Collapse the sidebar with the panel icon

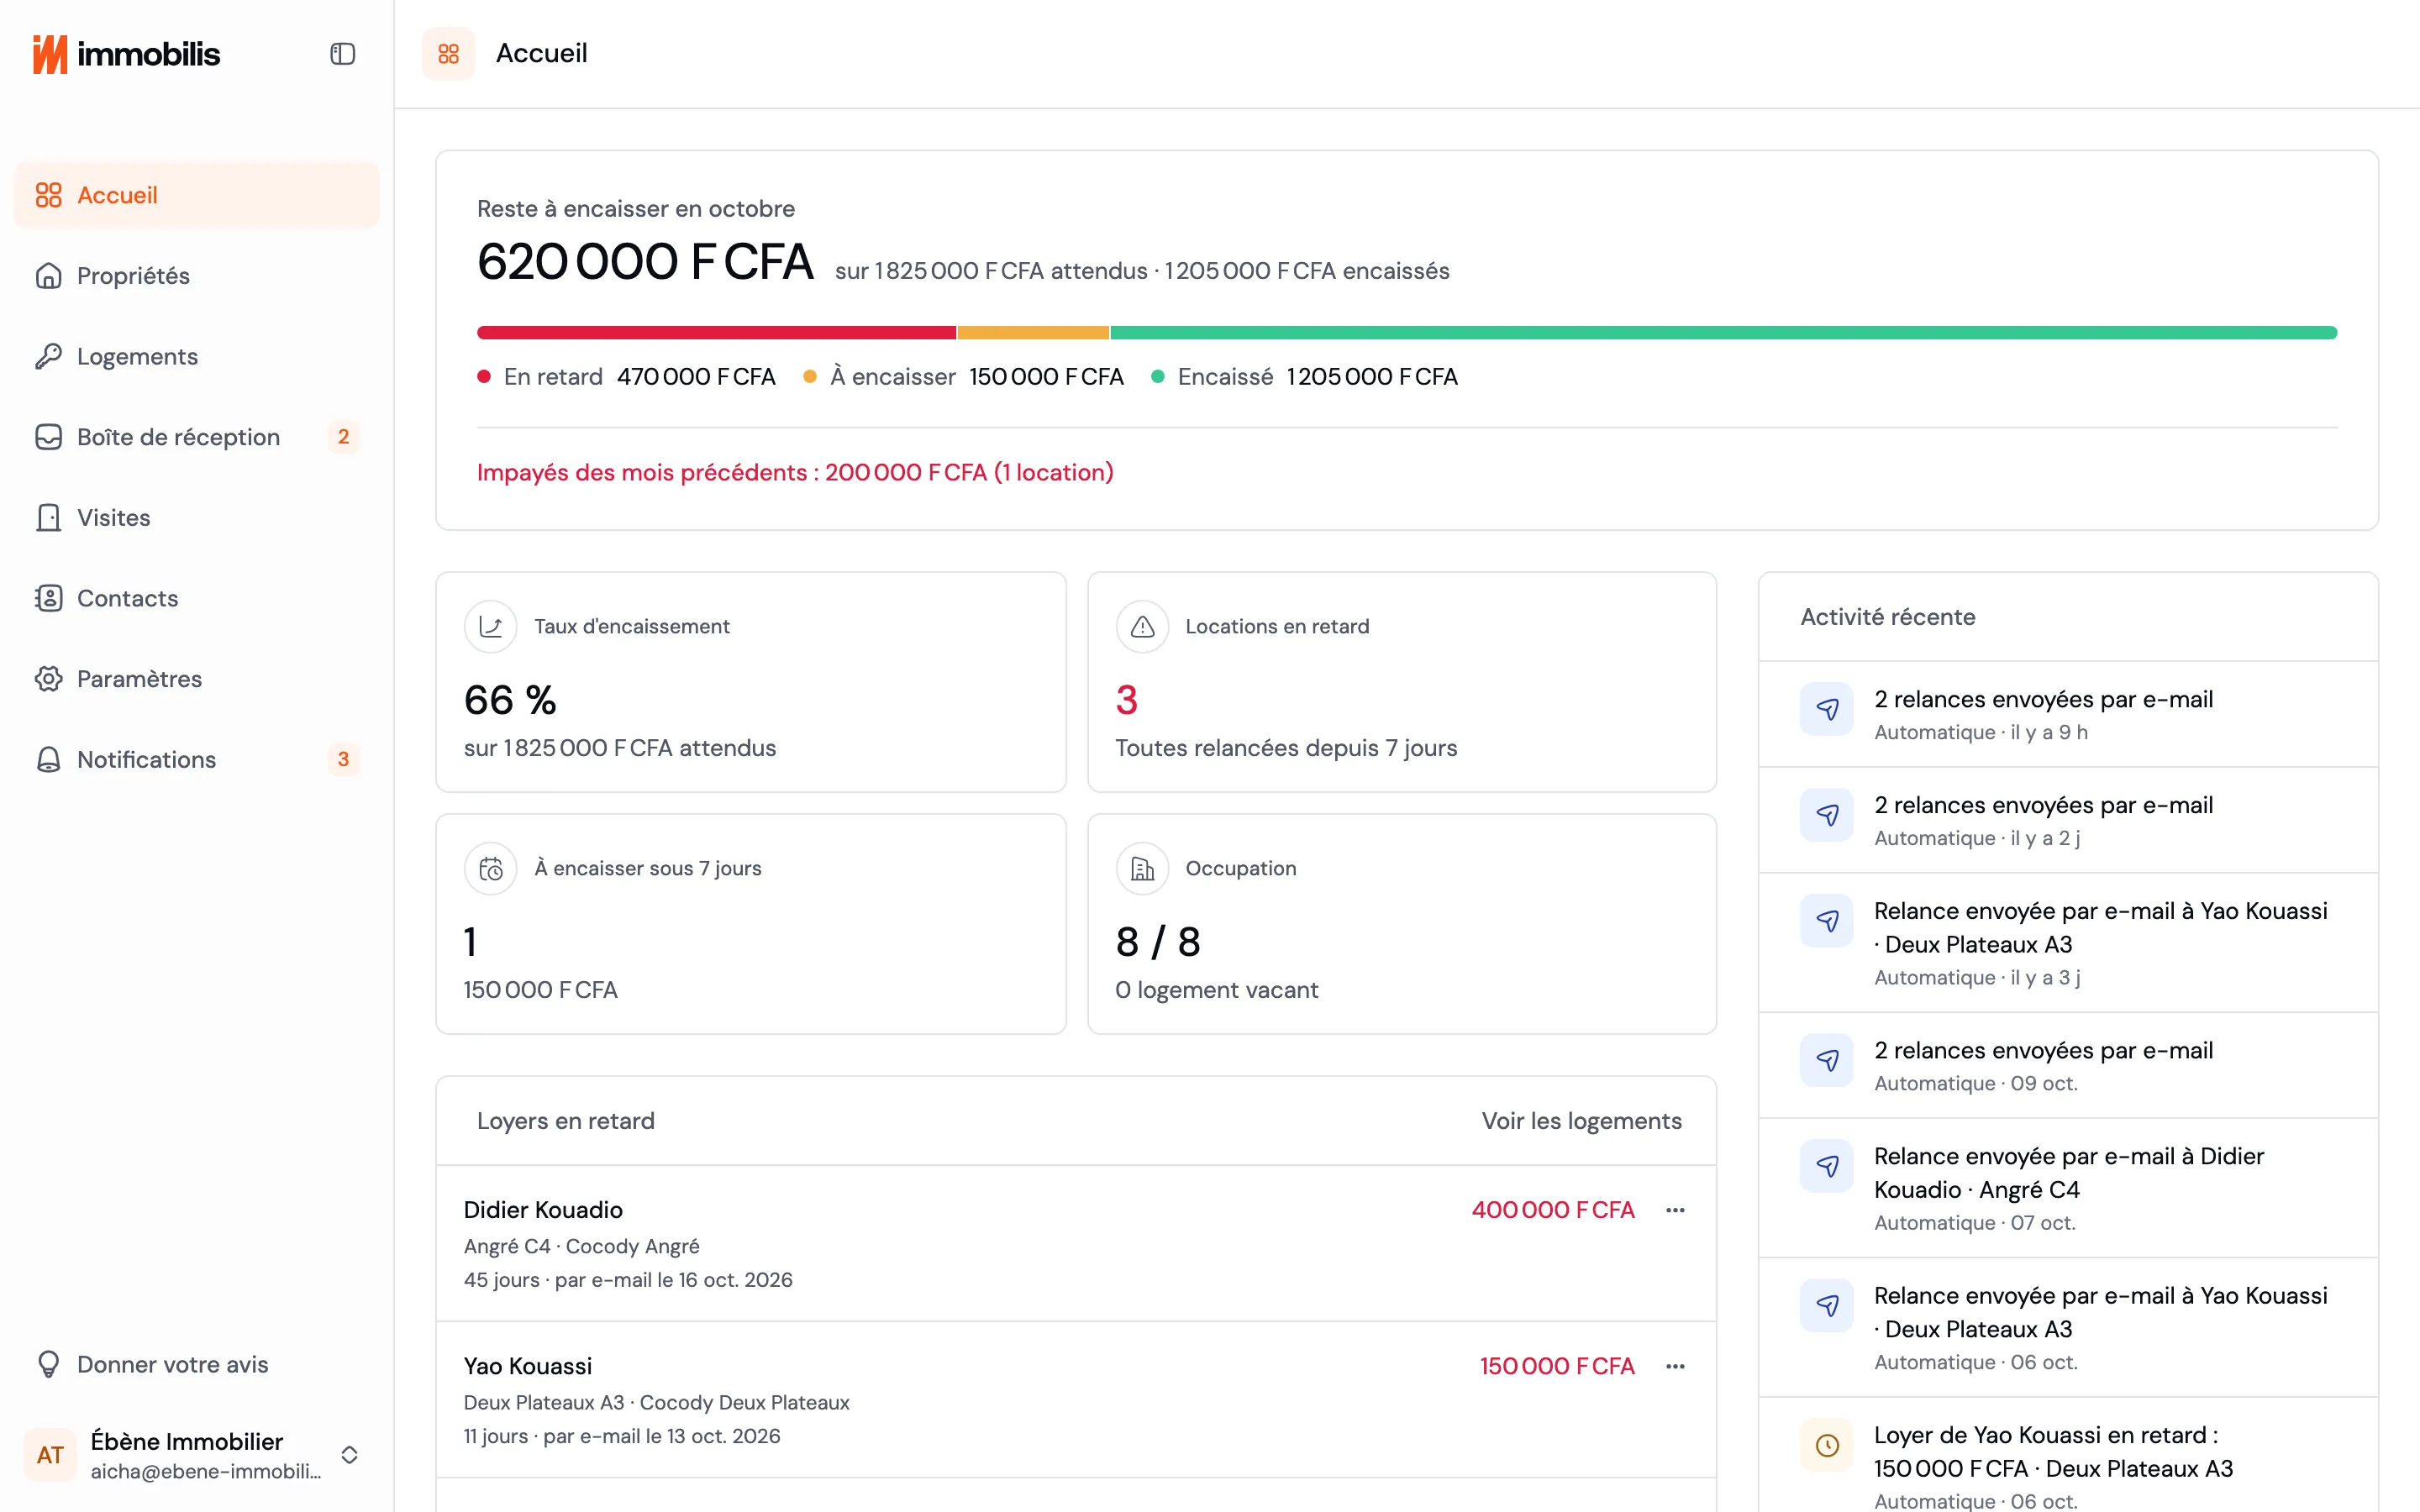tap(342, 54)
